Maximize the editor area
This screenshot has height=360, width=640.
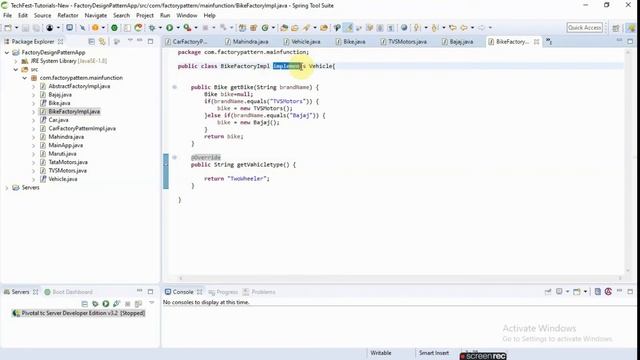(x=630, y=41)
